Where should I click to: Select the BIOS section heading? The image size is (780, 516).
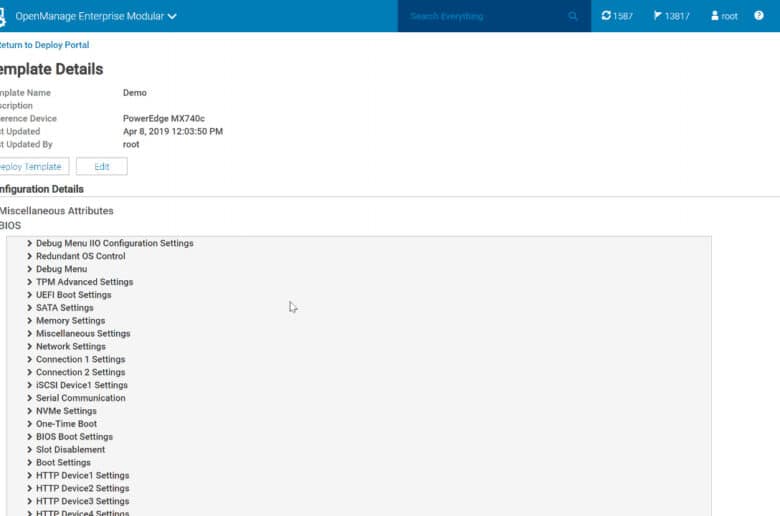(x=10, y=225)
